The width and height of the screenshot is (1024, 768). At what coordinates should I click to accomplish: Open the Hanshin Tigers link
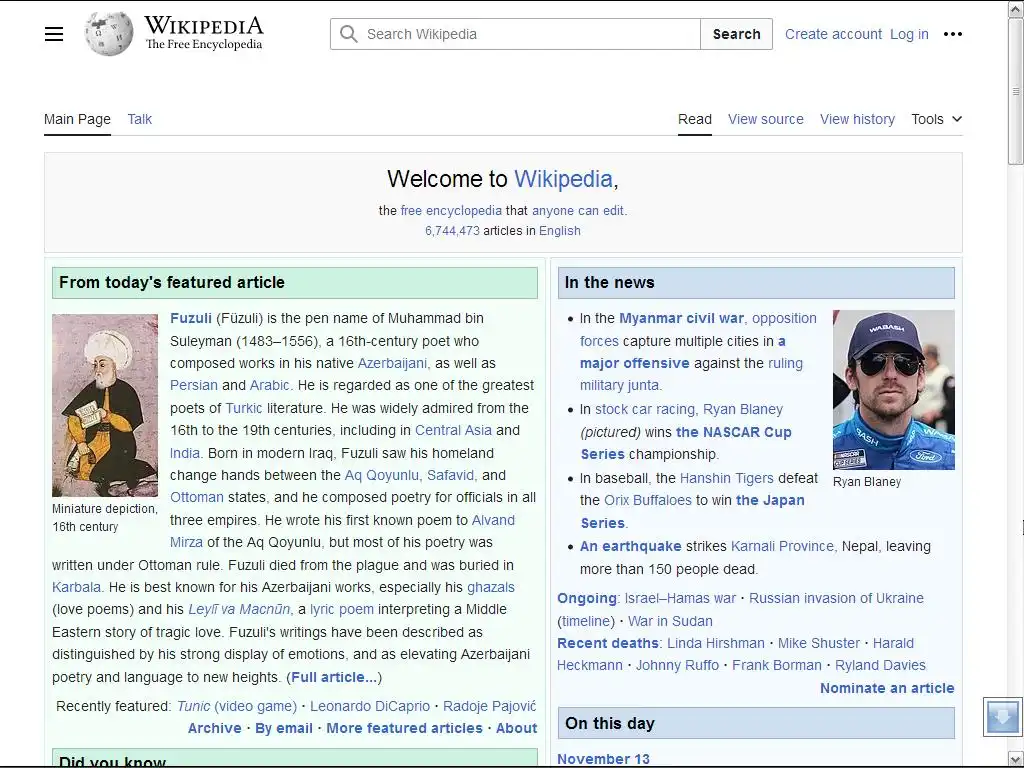[726, 478]
